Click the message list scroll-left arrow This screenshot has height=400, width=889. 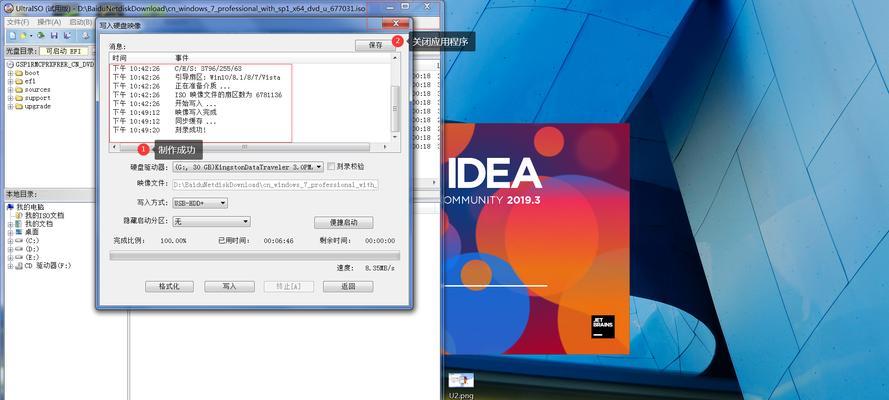pos(115,147)
